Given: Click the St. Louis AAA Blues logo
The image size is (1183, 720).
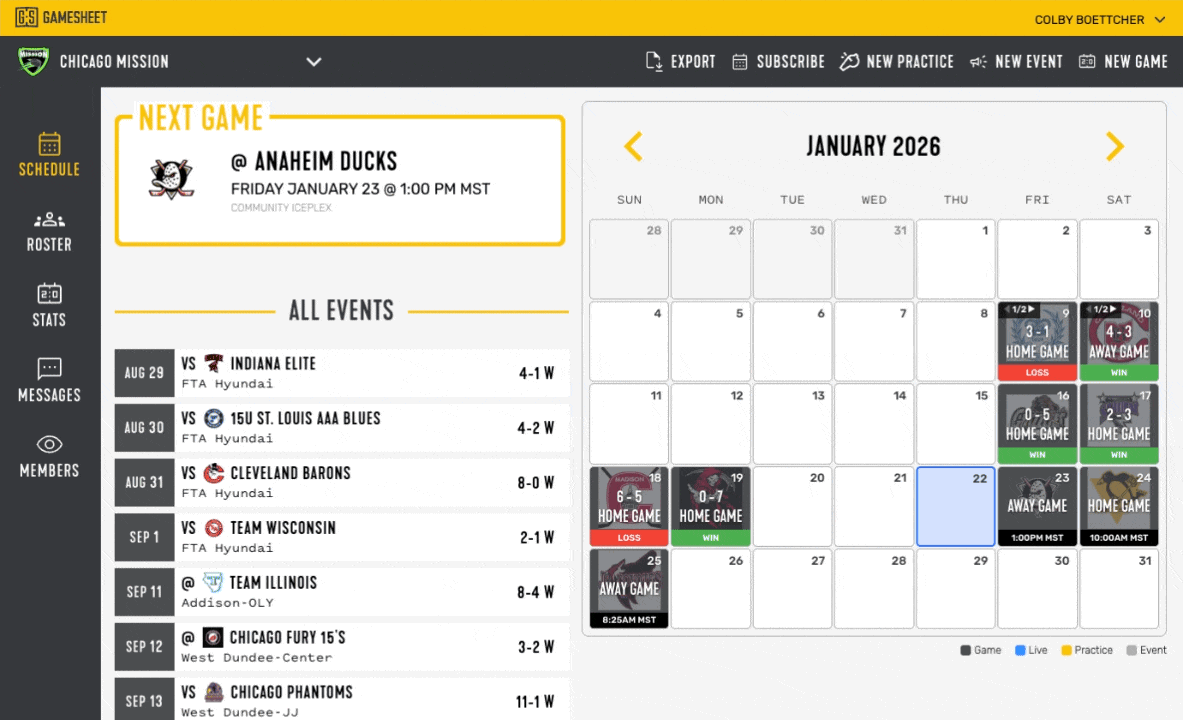Looking at the screenshot, I should tap(214, 418).
